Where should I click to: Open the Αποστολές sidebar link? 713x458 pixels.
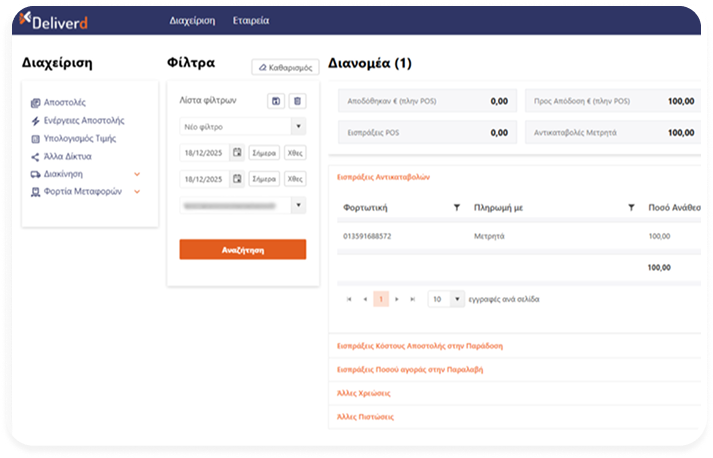click(x=65, y=103)
